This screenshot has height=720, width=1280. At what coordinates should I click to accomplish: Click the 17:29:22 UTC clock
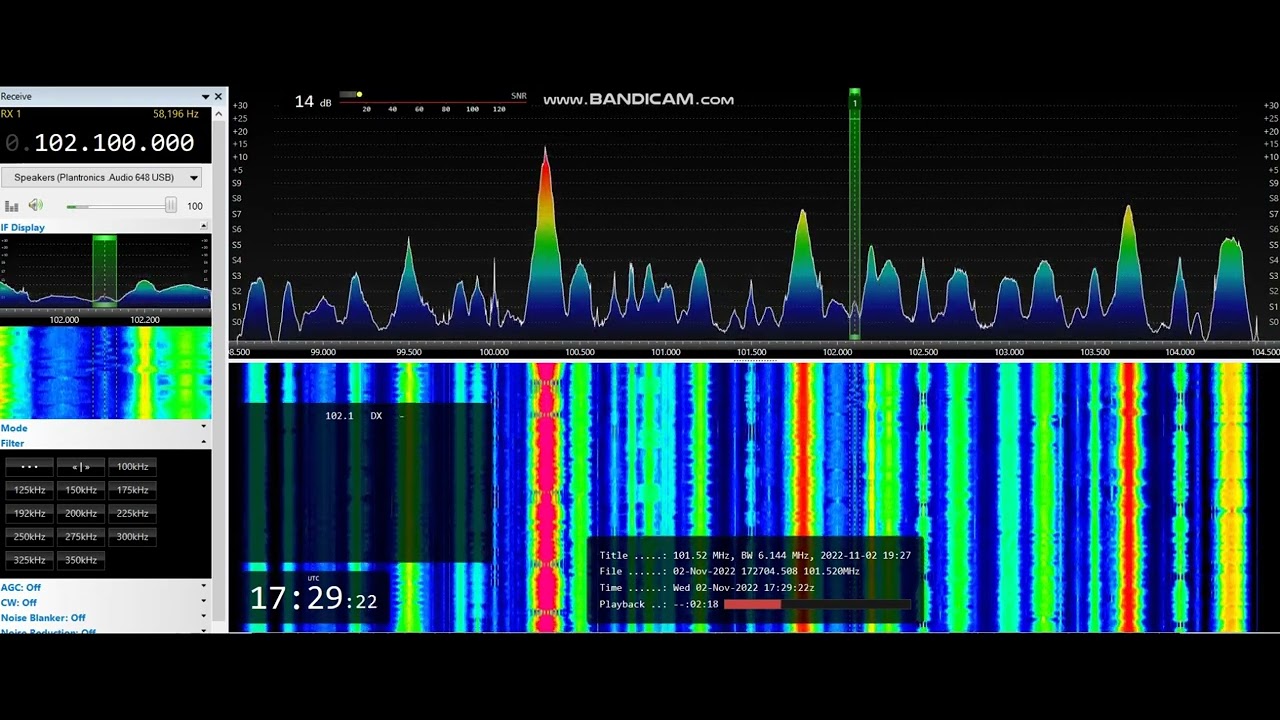[x=313, y=599]
